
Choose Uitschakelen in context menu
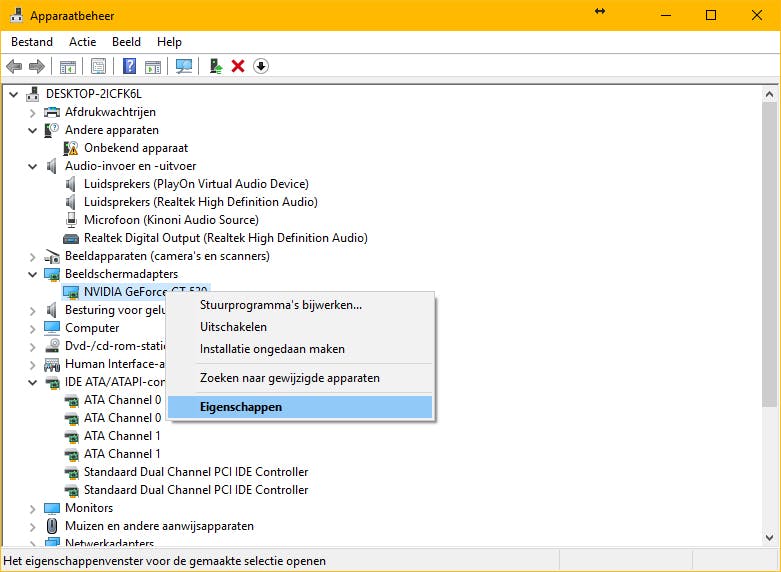coord(300,327)
